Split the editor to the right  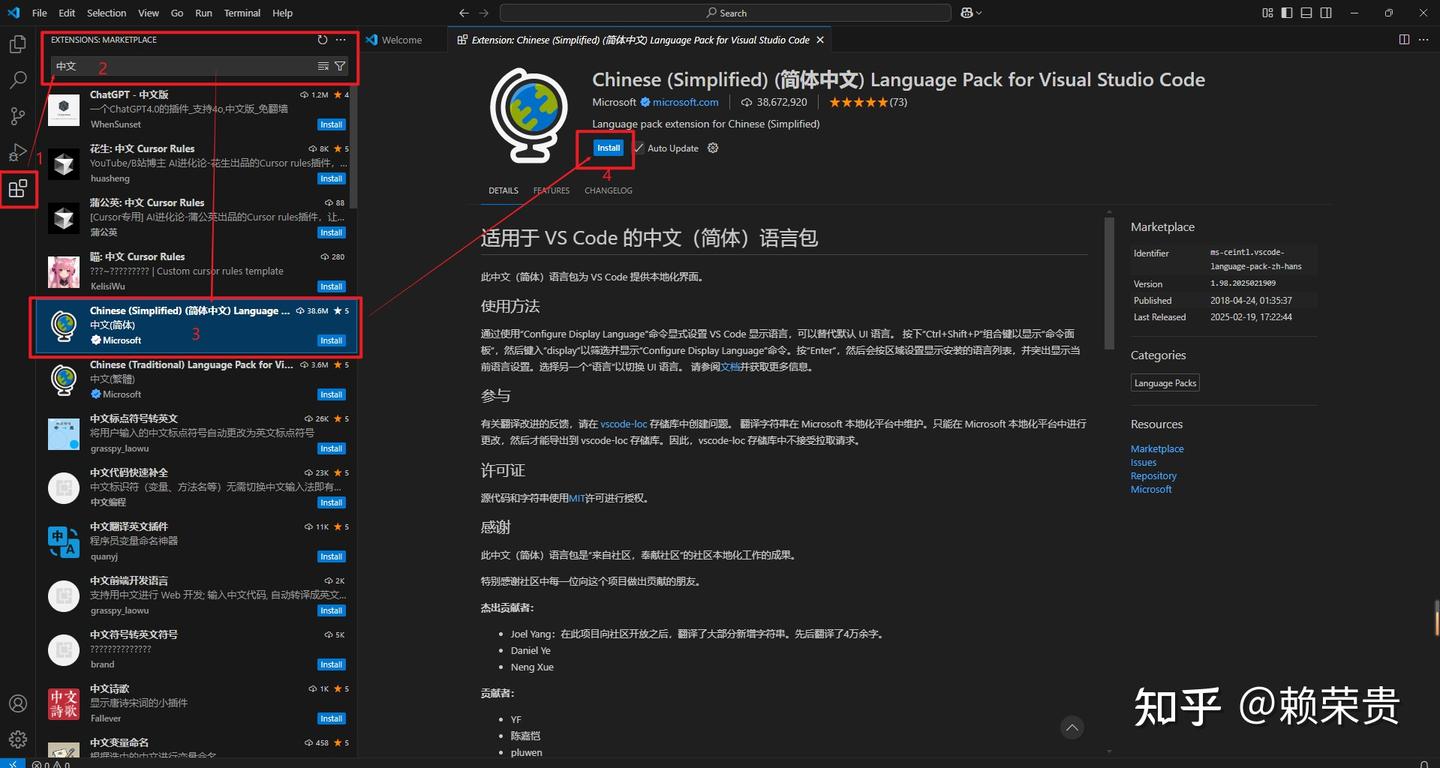[1404, 40]
